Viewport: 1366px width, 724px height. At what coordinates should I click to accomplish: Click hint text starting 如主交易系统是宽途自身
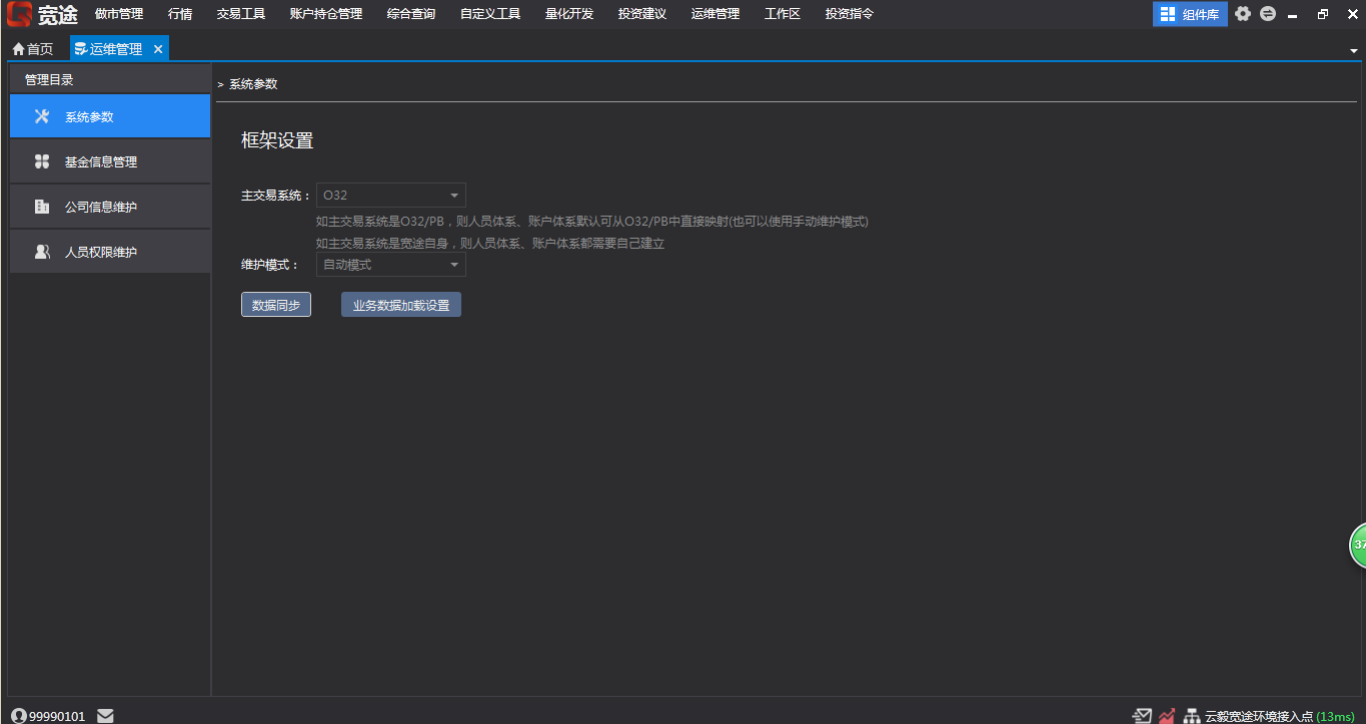click(x=490, y=243)
